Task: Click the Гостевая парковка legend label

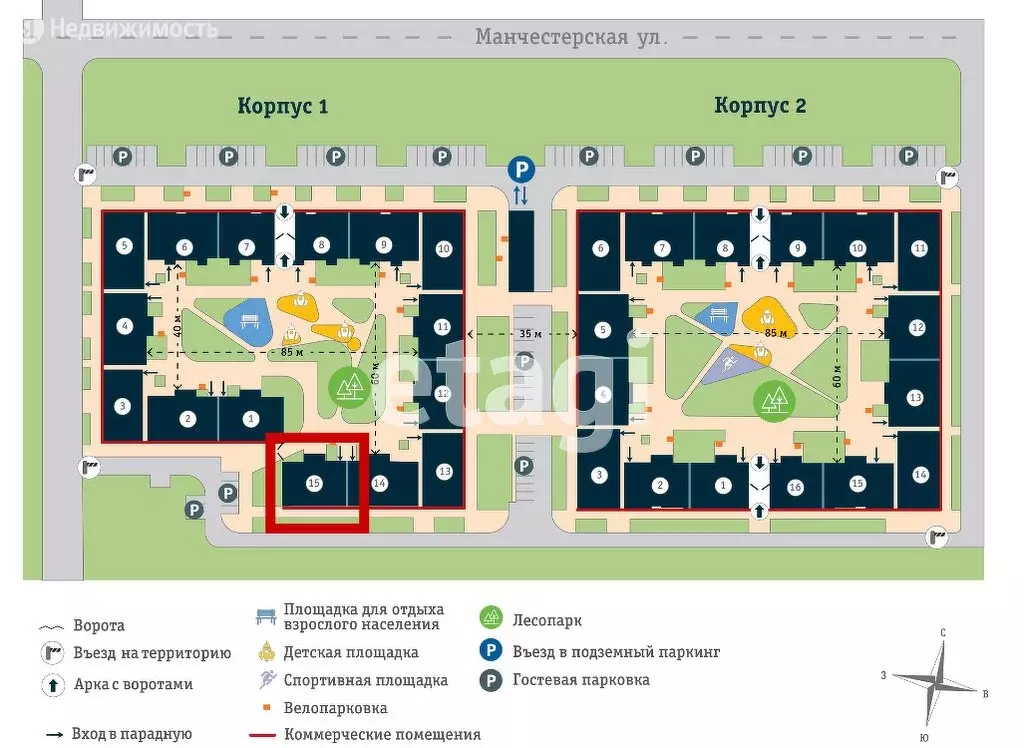Action: [x=581, y=680]
